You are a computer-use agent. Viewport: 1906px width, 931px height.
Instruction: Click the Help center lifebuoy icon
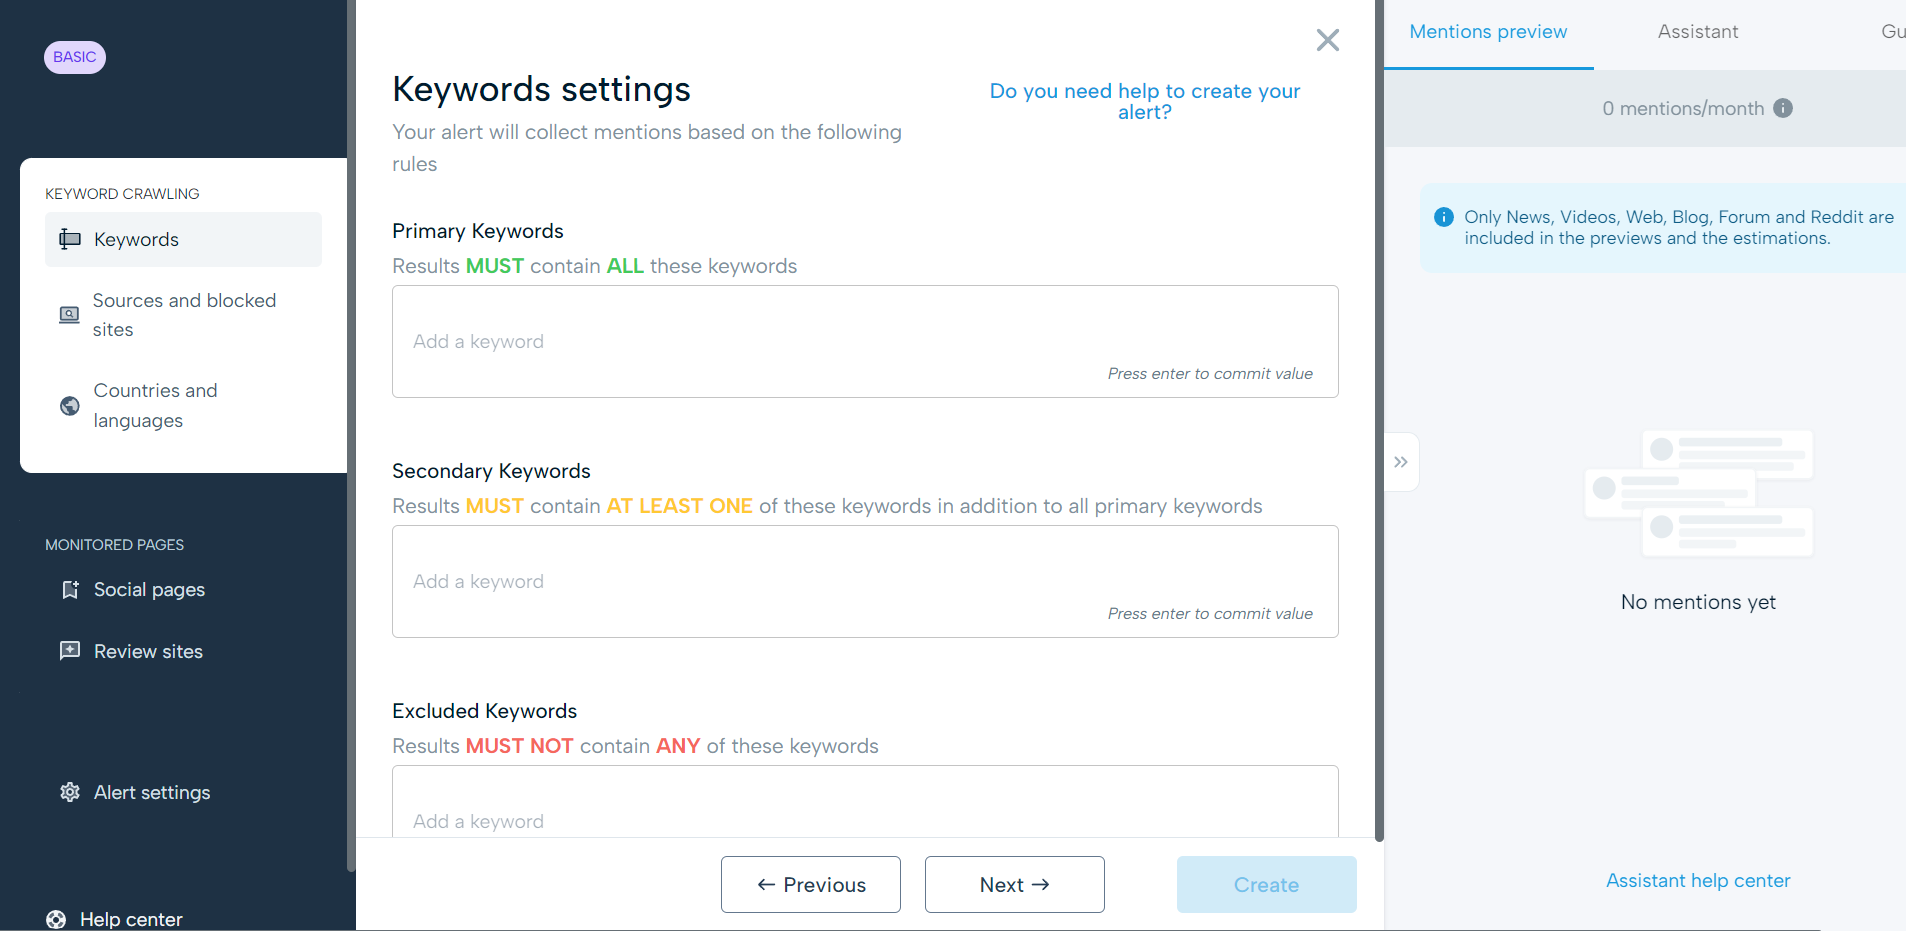point(56,919)
